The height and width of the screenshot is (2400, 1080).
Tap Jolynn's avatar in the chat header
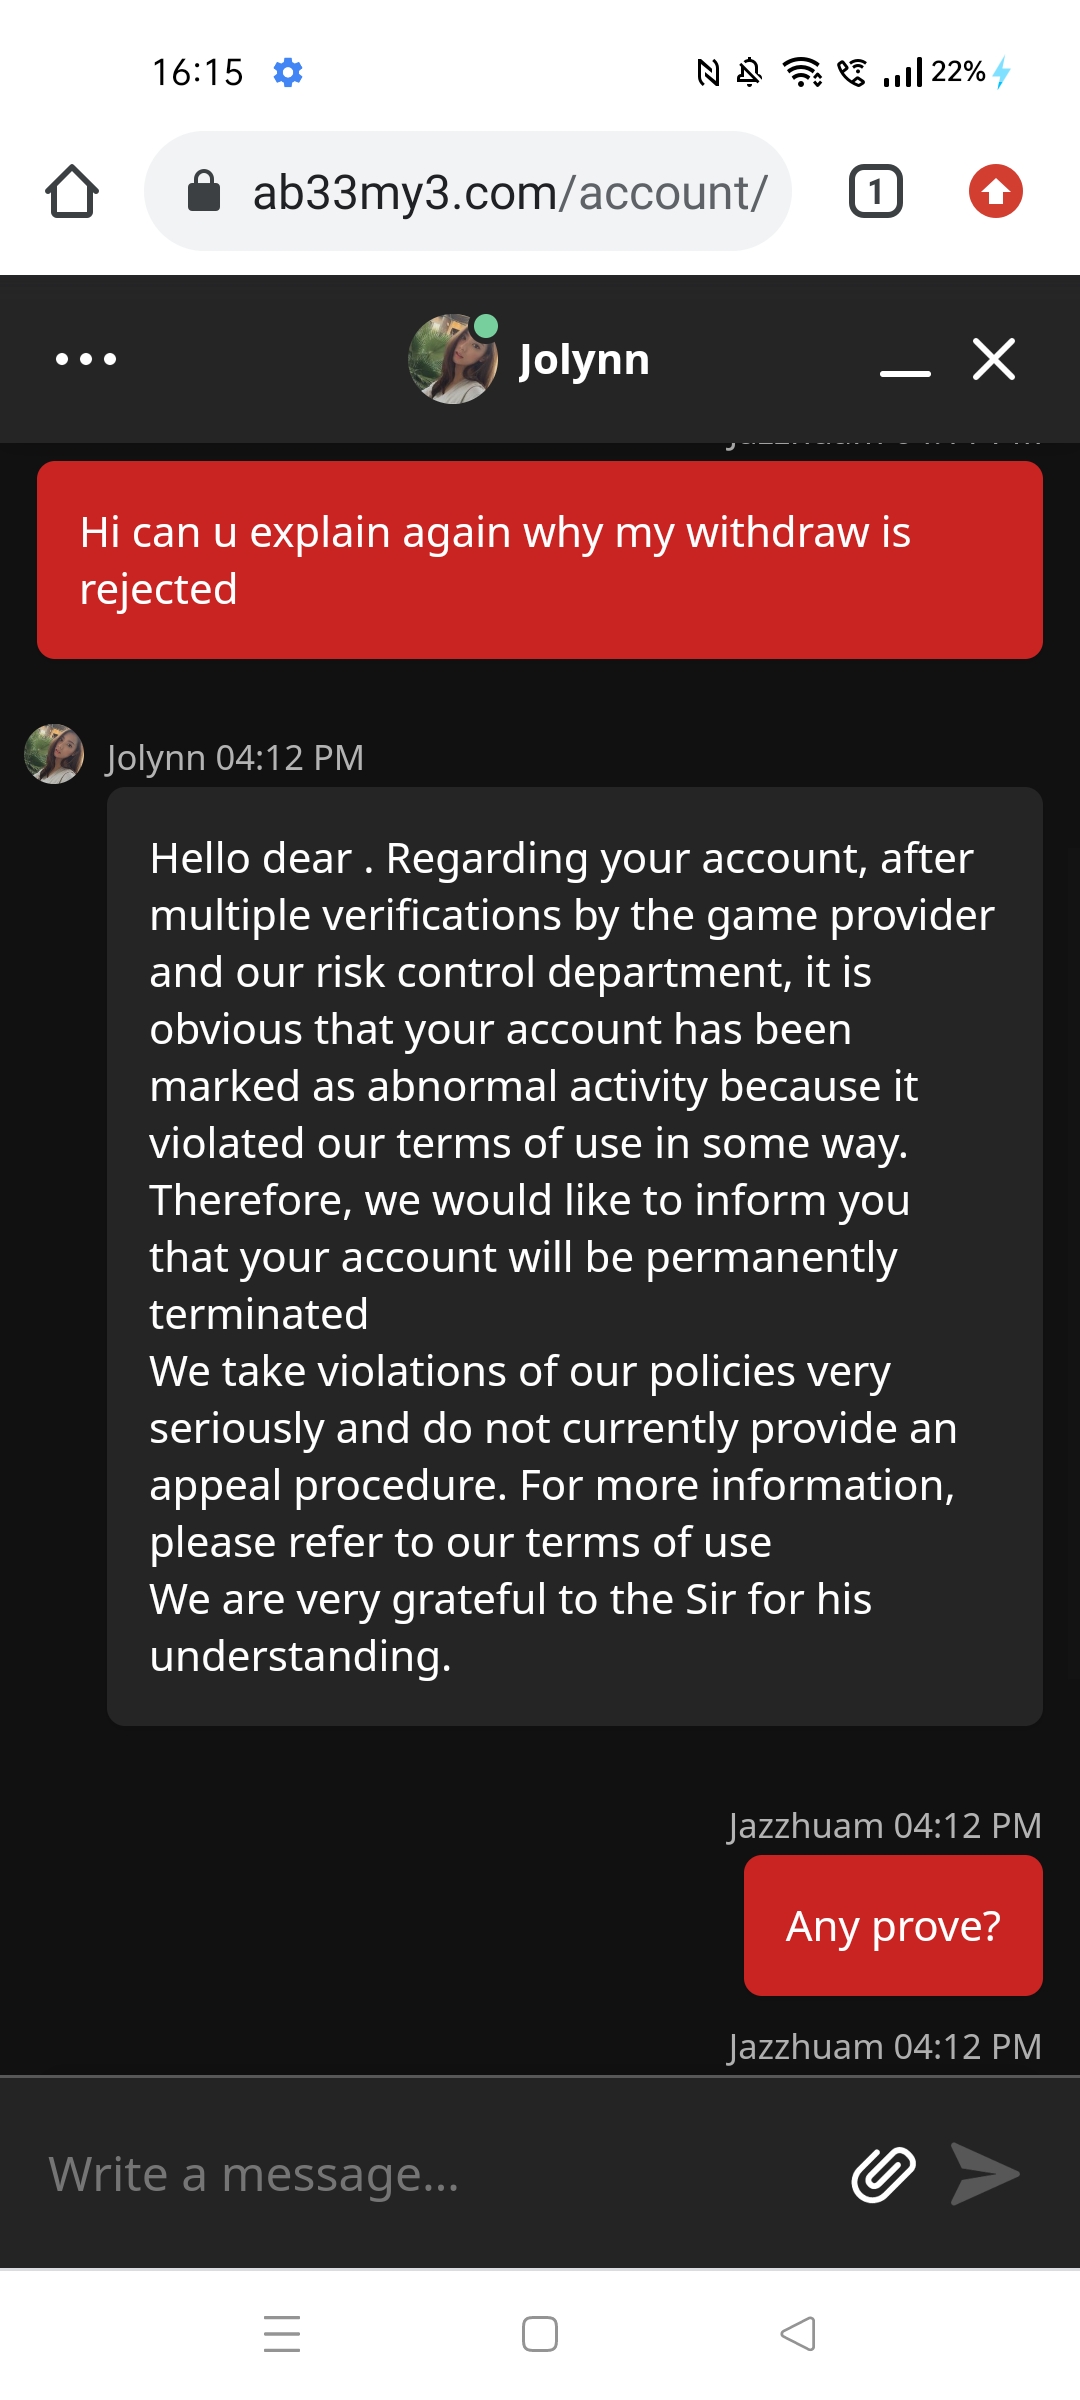click(453, 359)
